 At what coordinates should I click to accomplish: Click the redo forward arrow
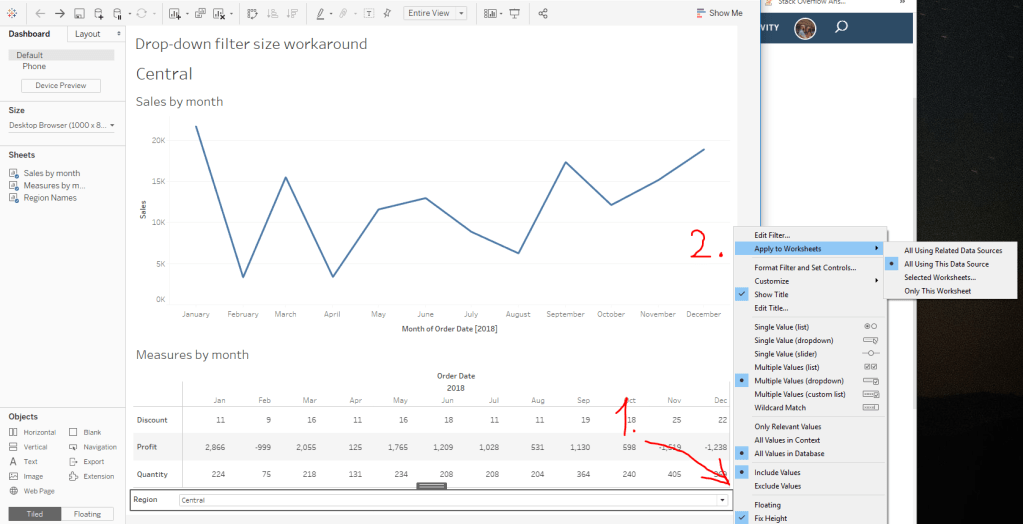pyautogui.click(x=60, y=14)
